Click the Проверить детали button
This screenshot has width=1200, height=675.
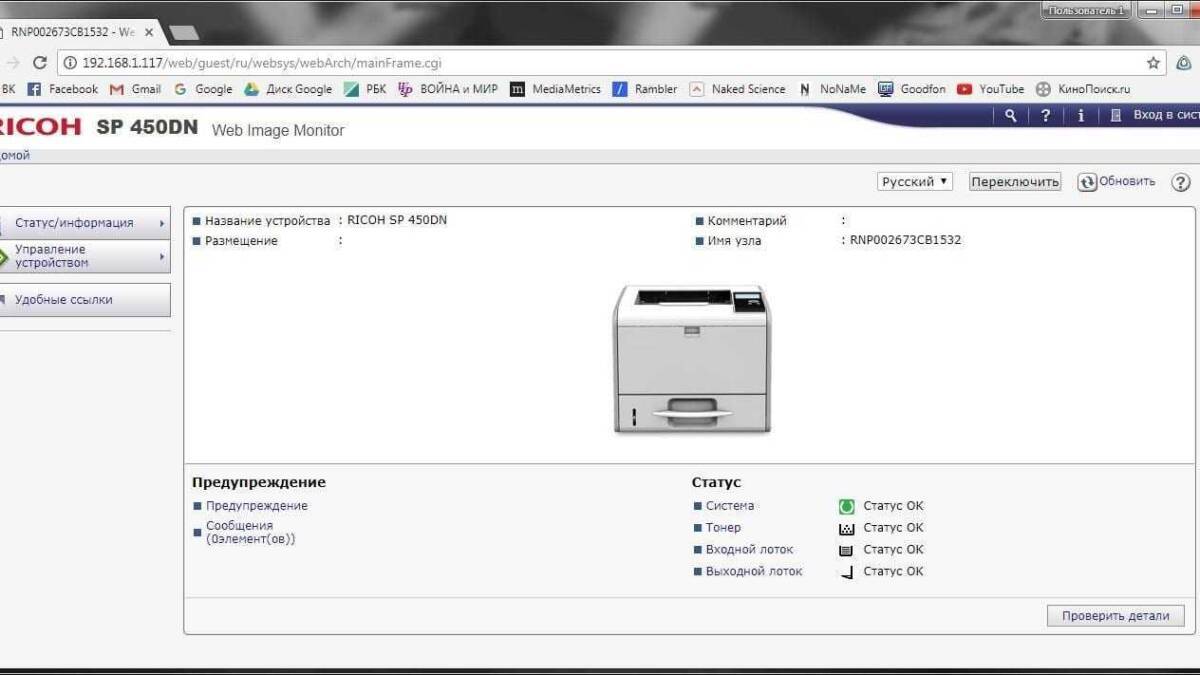coord(1115,616)
